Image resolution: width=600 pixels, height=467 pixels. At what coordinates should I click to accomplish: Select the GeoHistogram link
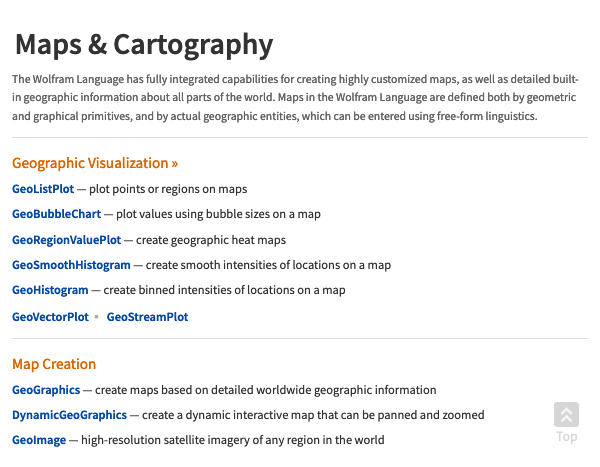click(50, 290)
